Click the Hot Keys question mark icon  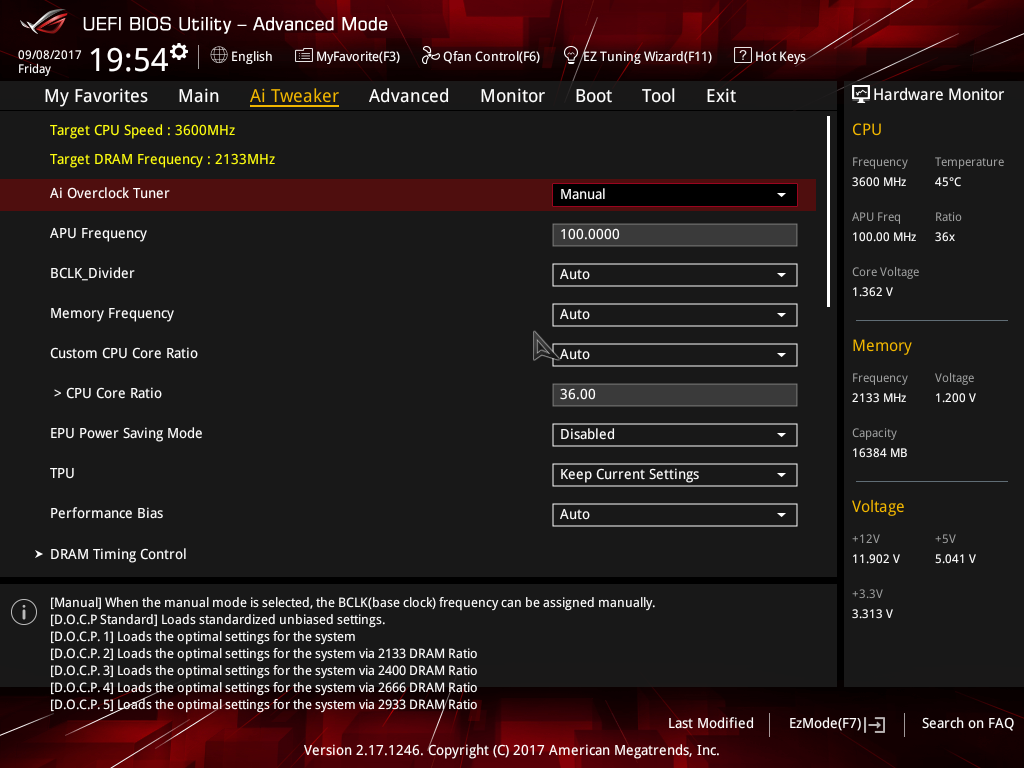tap(743, 56)
